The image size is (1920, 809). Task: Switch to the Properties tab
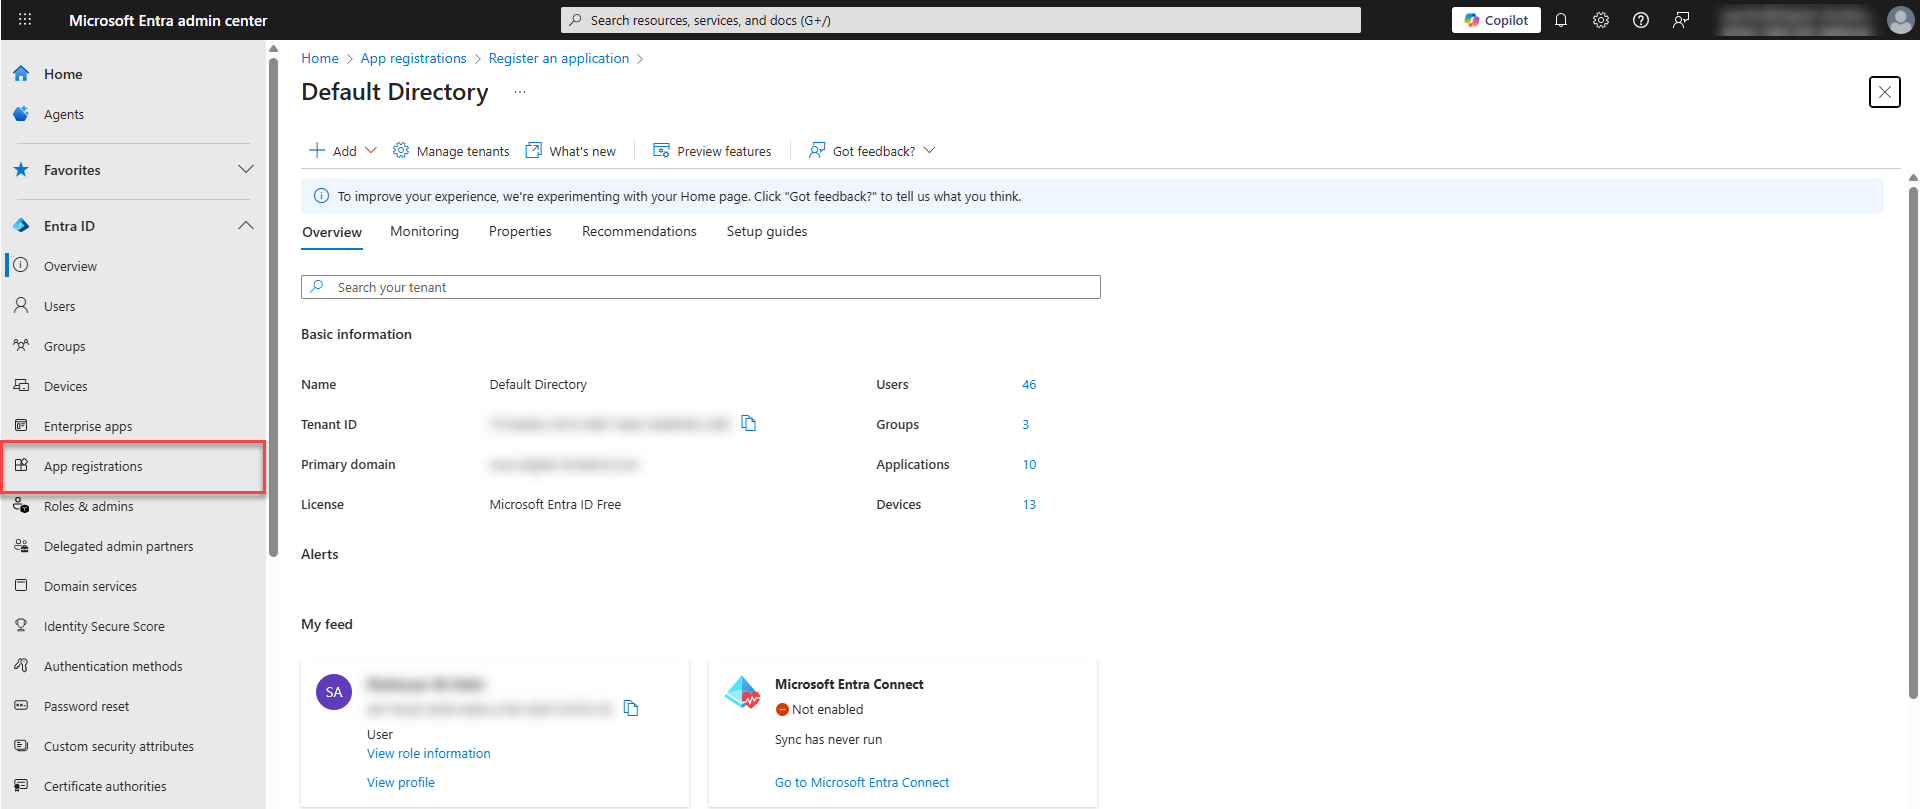click(x=520, y=232)
